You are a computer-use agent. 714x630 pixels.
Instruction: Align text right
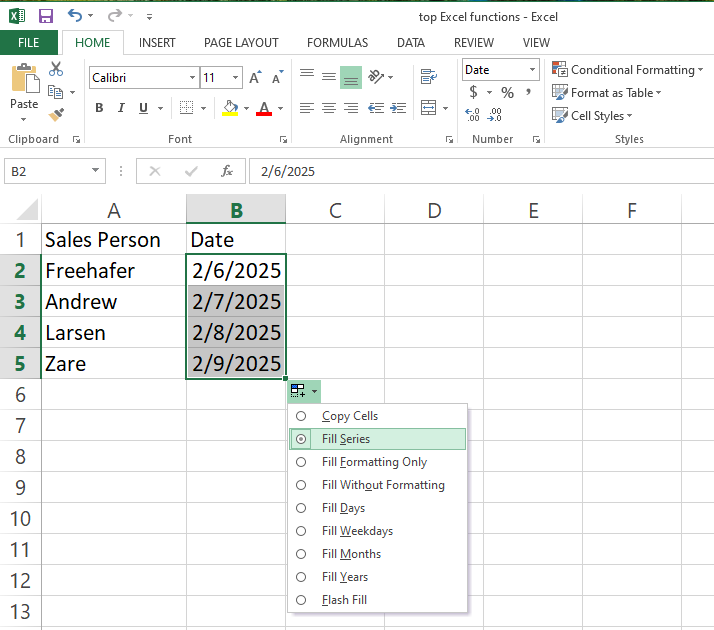point(351,108)
